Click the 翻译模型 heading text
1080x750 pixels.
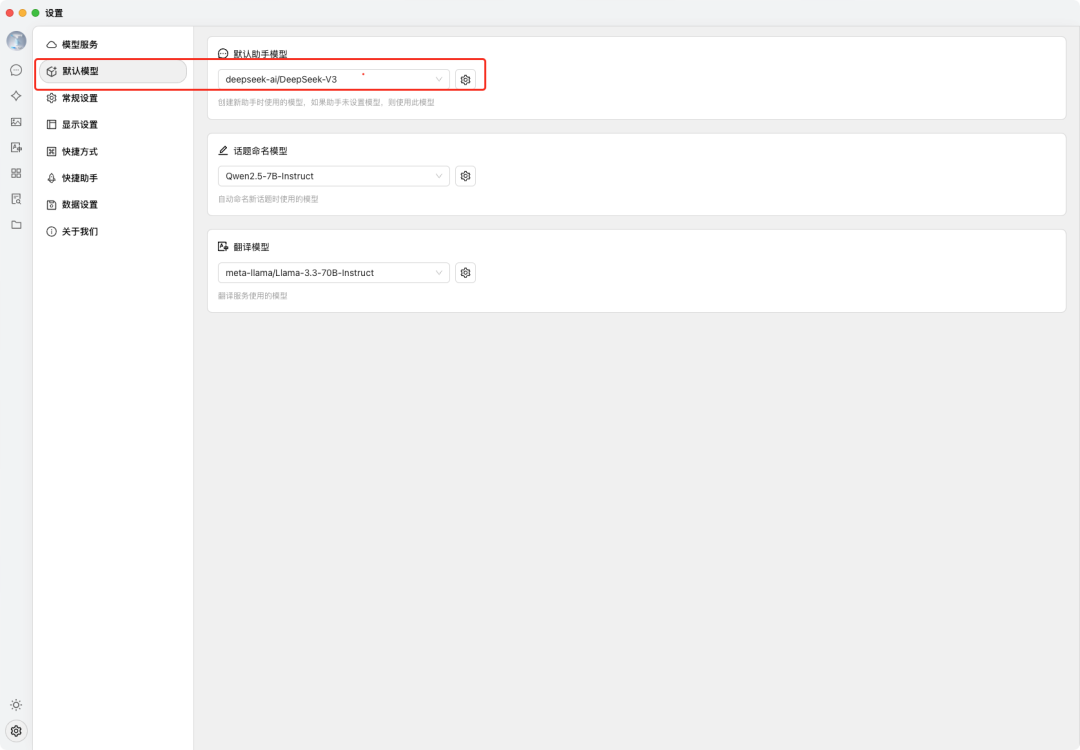[x=251, y=247]
